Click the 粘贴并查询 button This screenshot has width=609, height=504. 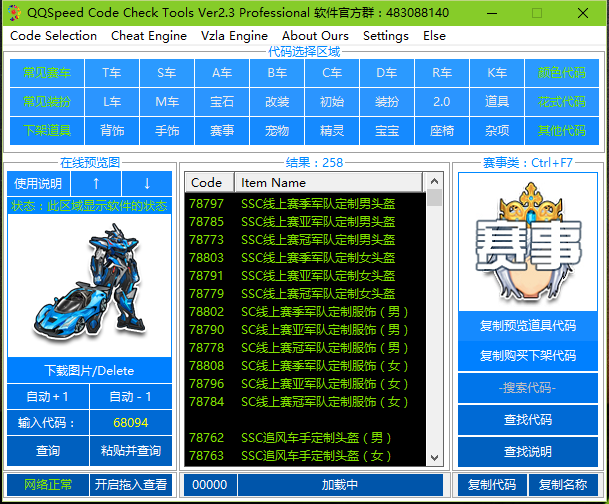130,451
